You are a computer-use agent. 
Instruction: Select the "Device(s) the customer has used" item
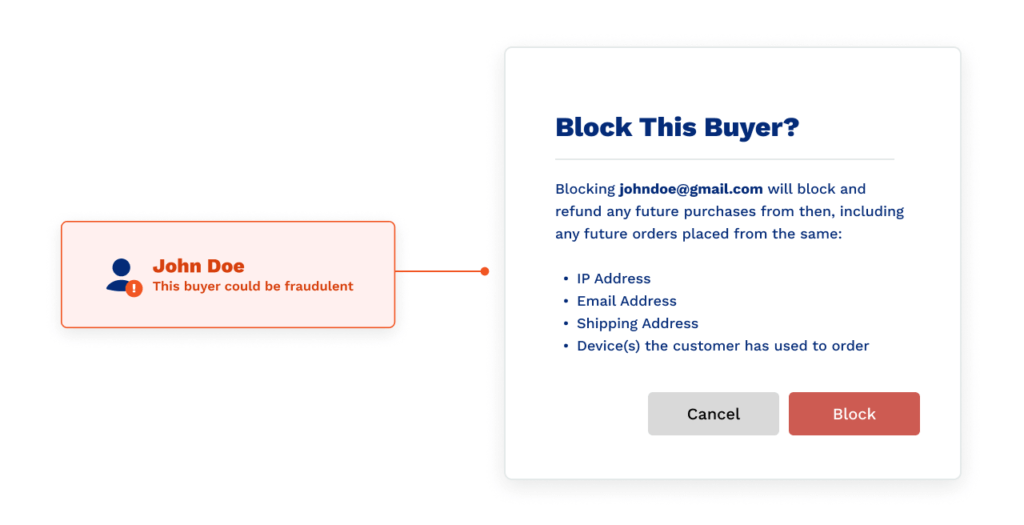(722, 346)
